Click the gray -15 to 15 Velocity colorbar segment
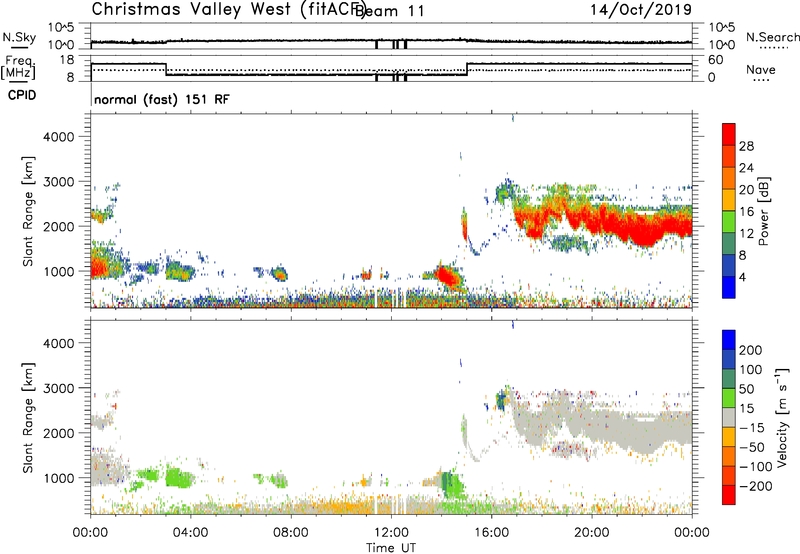This screenshot has height=554, width=800. [729, 418]
